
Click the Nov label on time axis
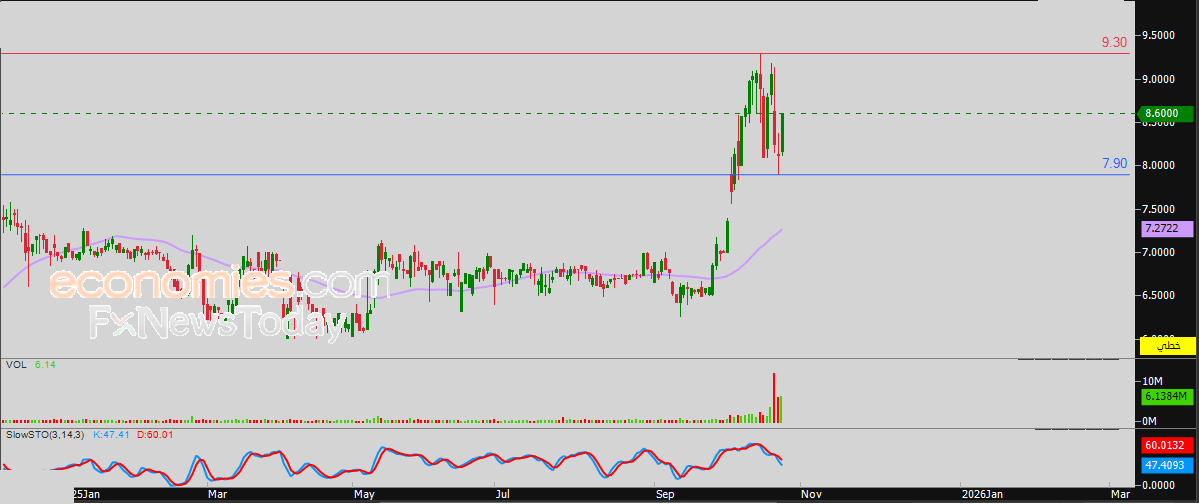(x=810, y=494)
